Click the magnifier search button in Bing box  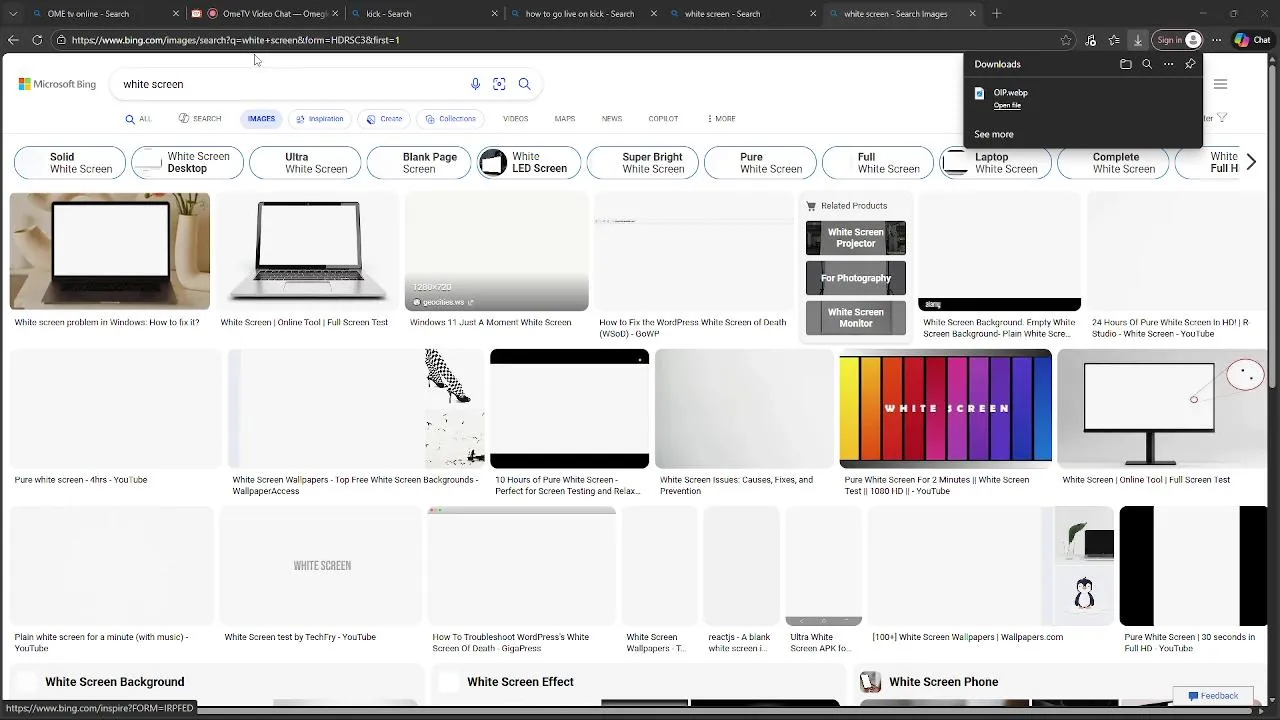point(524,84)
